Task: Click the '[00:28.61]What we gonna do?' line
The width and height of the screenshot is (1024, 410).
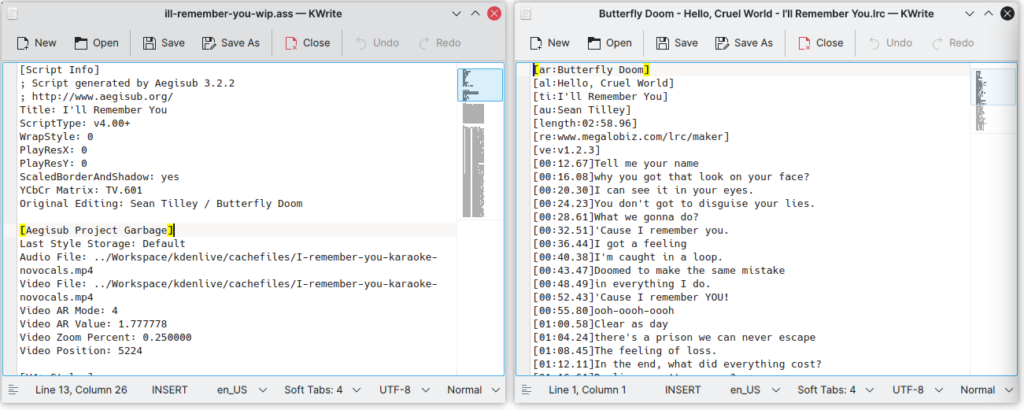Action: (616, 217)
